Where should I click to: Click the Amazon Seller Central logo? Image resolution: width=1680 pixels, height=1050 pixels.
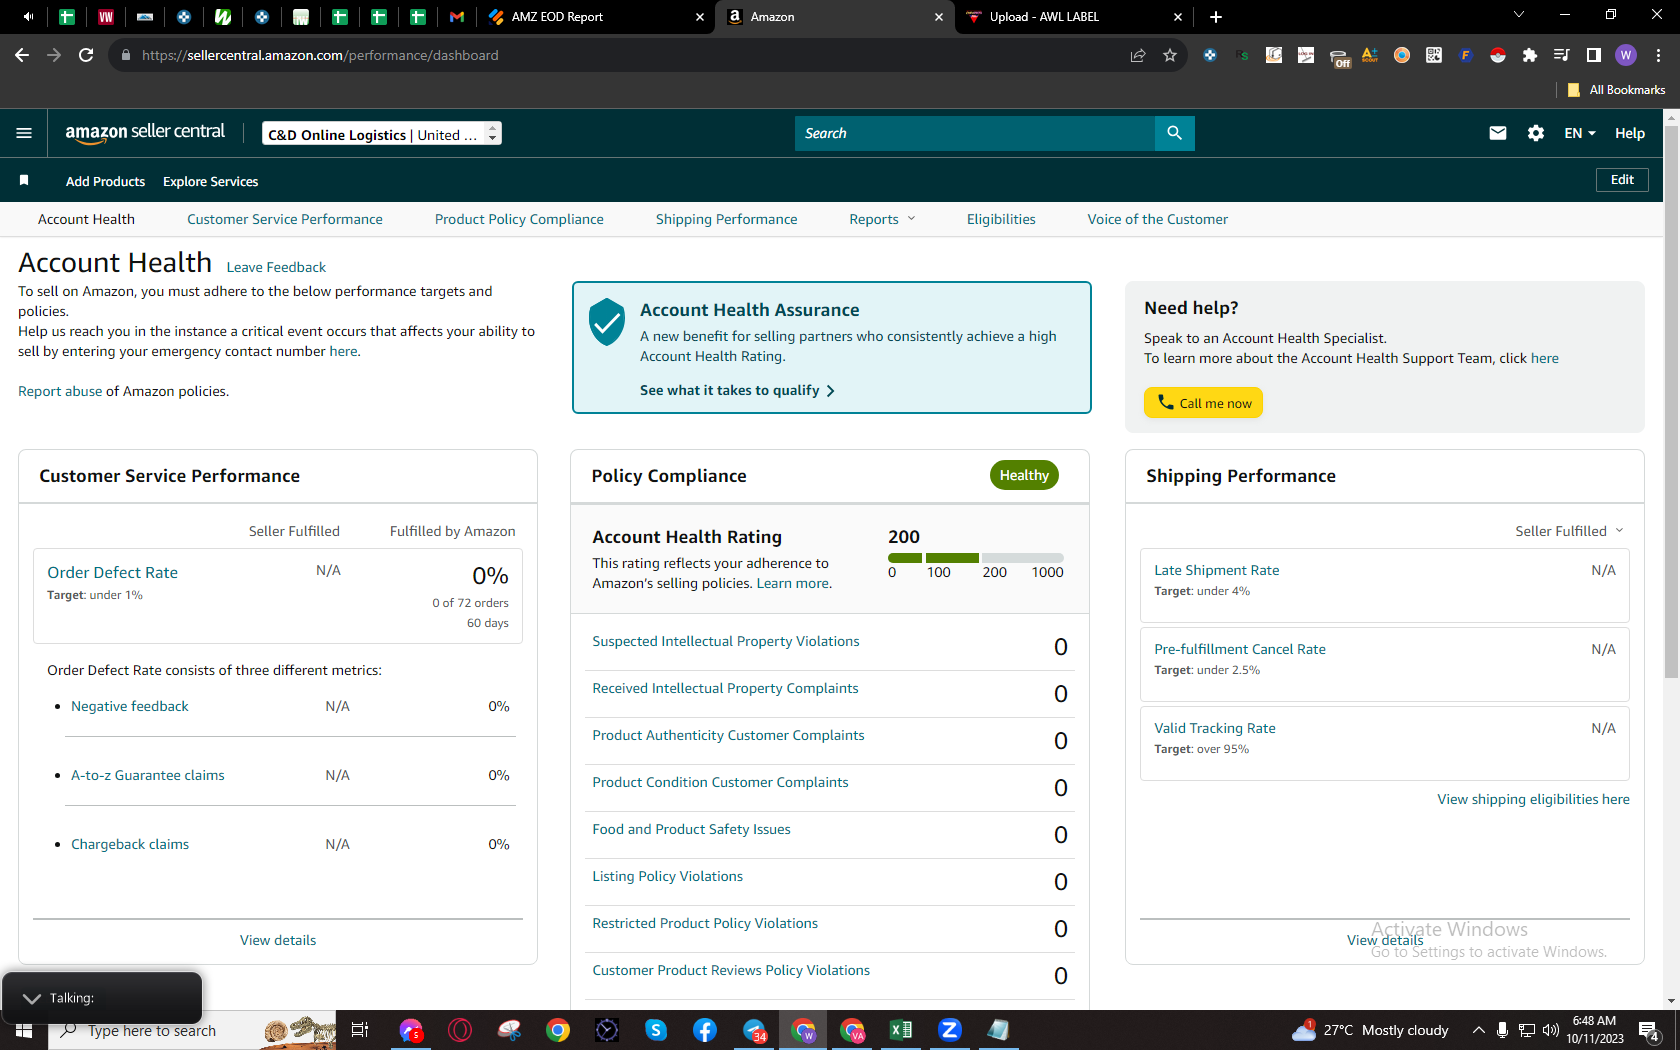(x=145, y=133)
